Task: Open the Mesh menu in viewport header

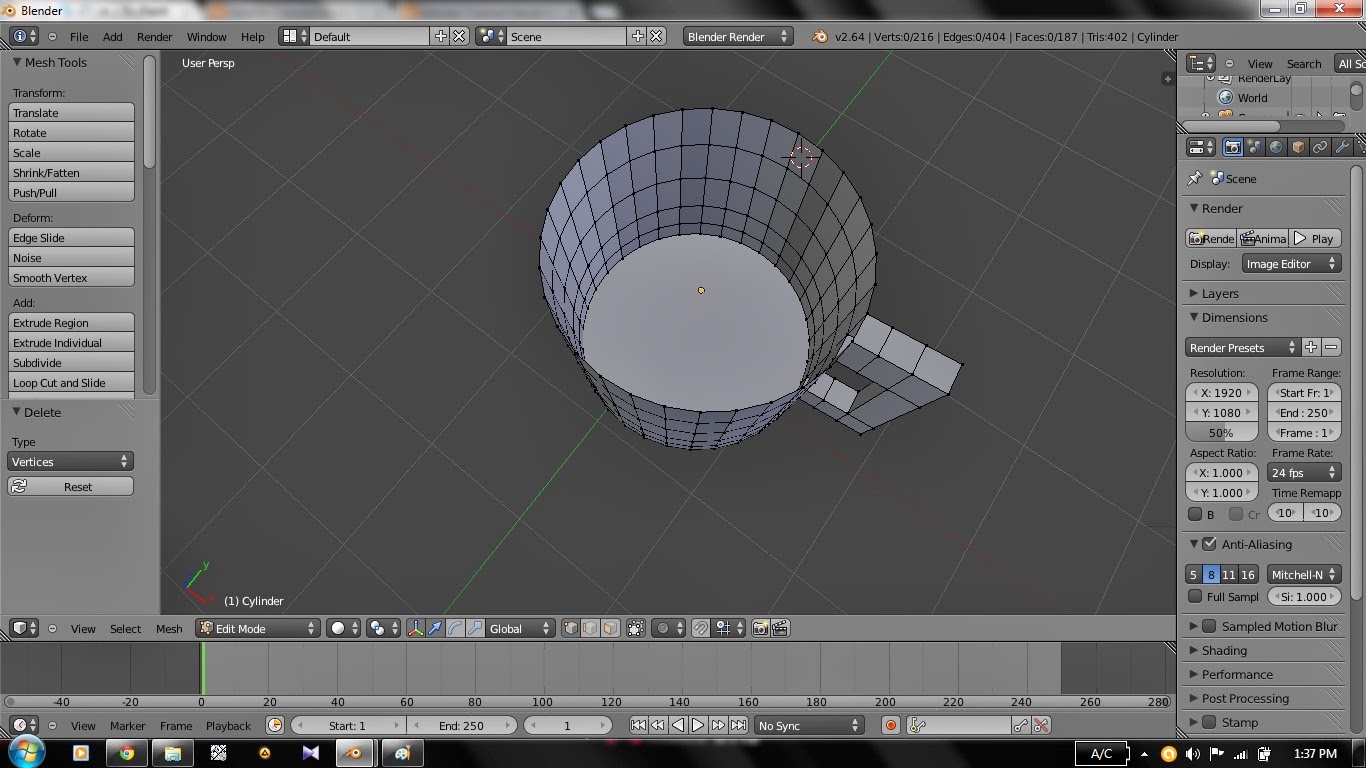Action: (169, 628)
